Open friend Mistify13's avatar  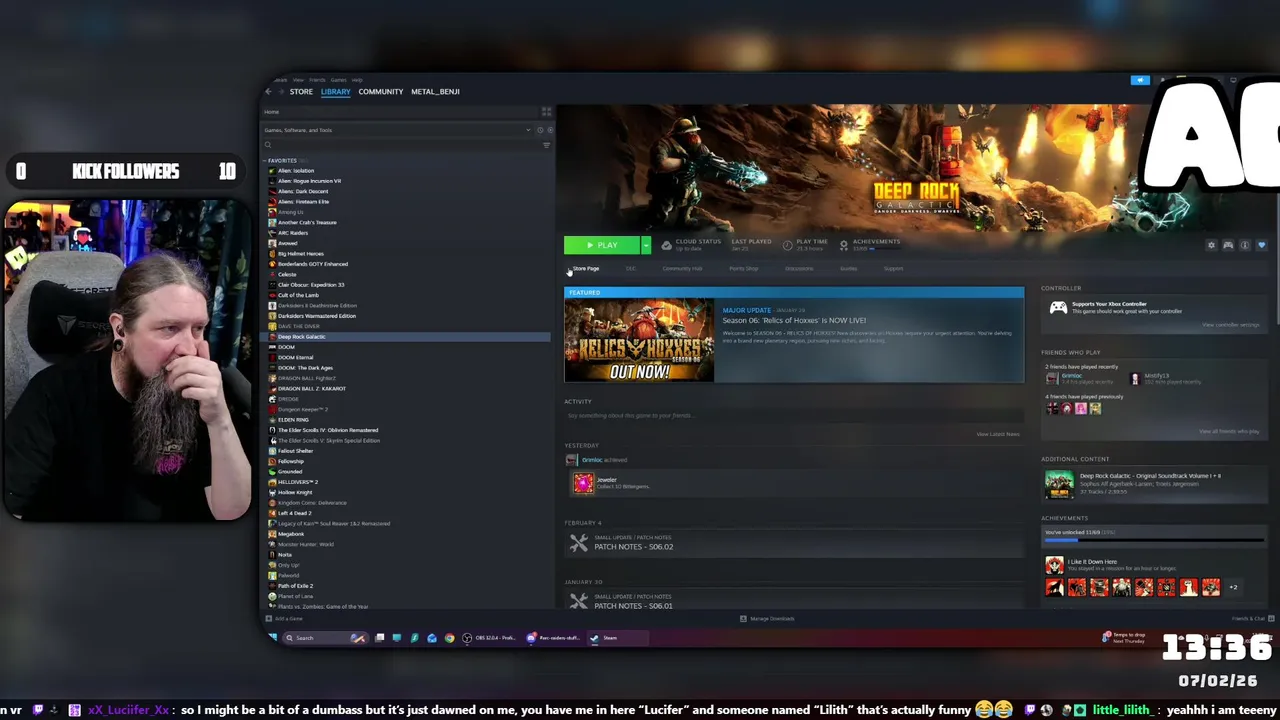(1135, 379)
